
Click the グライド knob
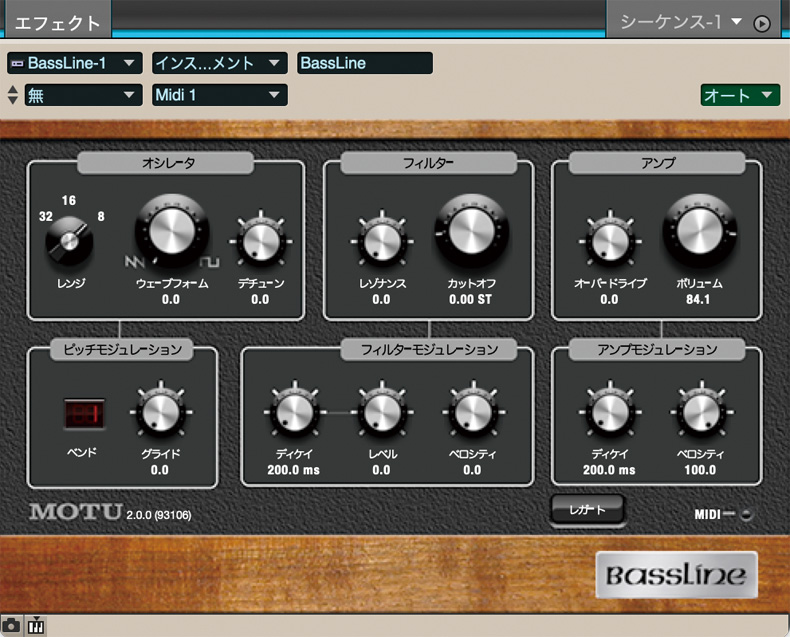pos(161,412)
